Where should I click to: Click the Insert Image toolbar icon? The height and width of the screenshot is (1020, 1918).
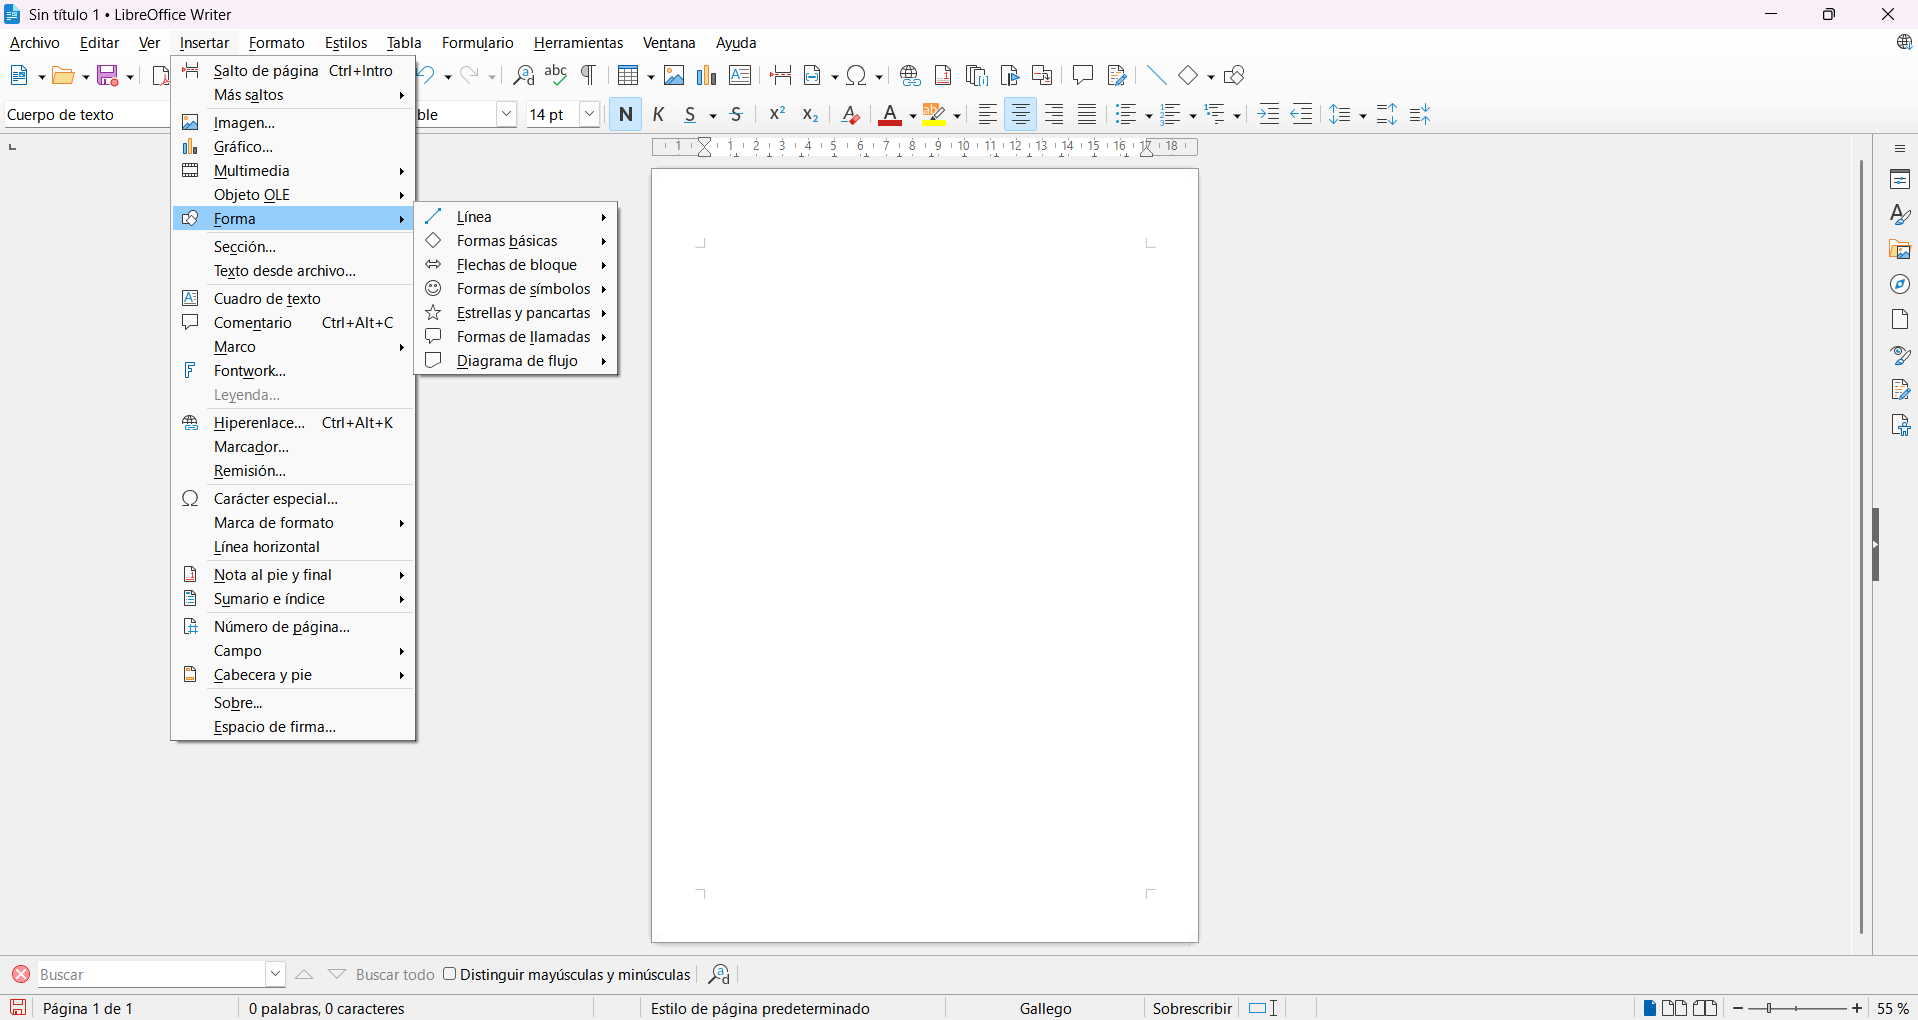pos(674,76)
